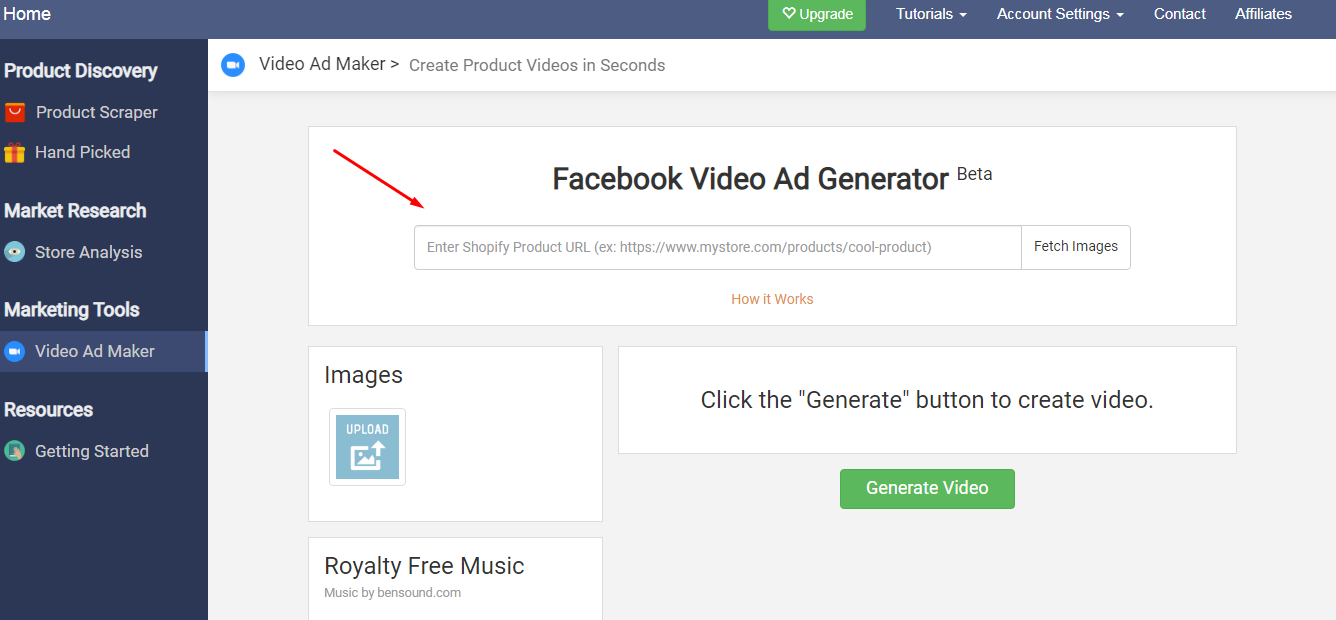This screenshot has height=620, width=1336.
Task: Click the Home link in top bar
Action: pyautogui.click(x=27, y=14)
